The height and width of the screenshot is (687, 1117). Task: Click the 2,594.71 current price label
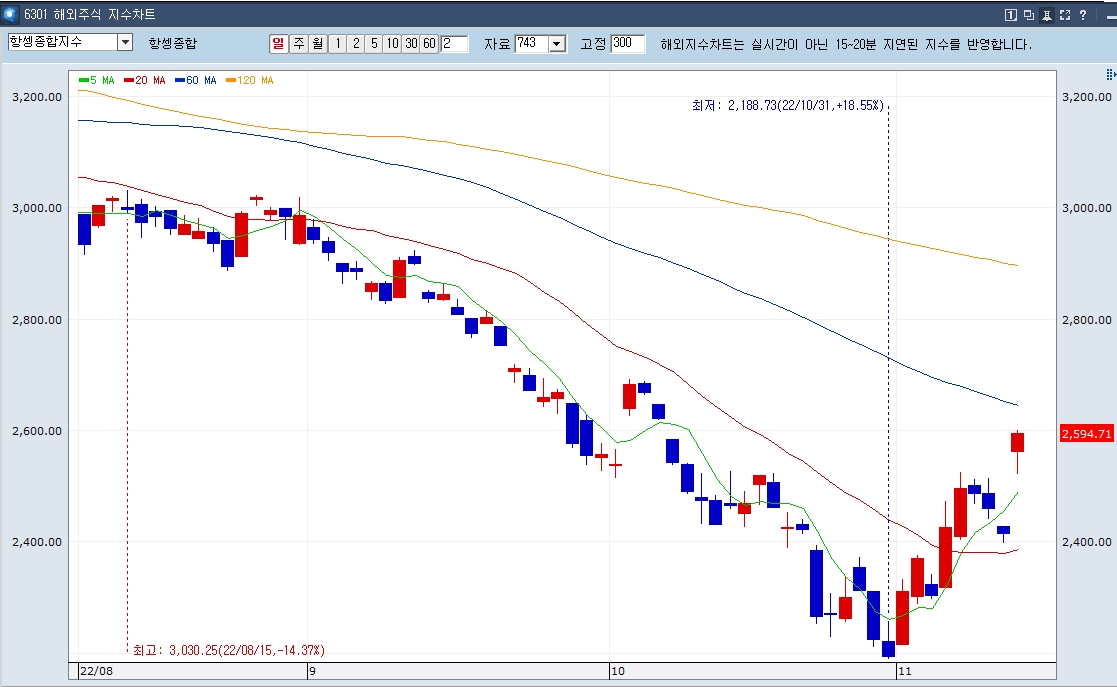pos(1086,433)
